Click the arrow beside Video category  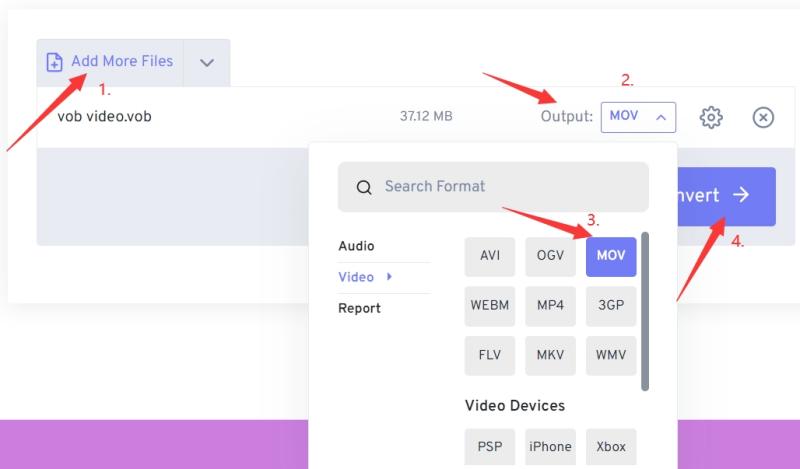tap(389, 277)
